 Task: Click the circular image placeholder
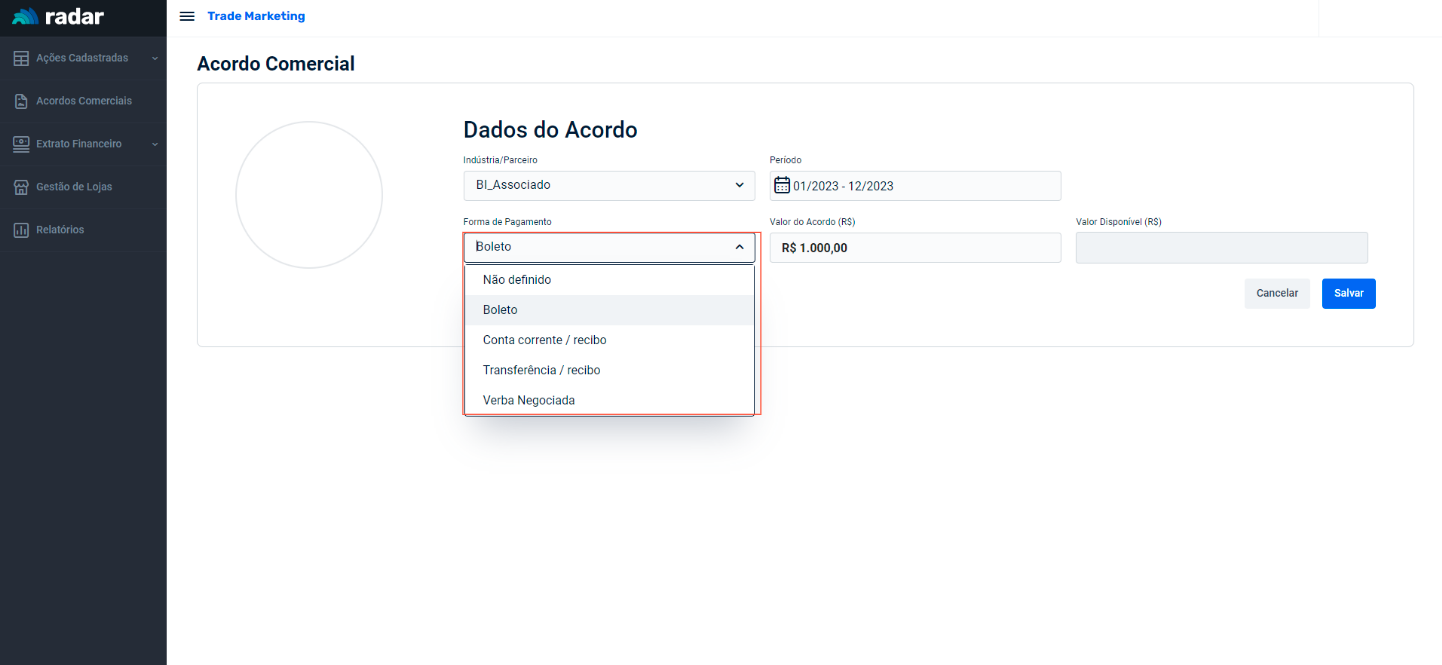pyautogui.click(x=309, y=195)
